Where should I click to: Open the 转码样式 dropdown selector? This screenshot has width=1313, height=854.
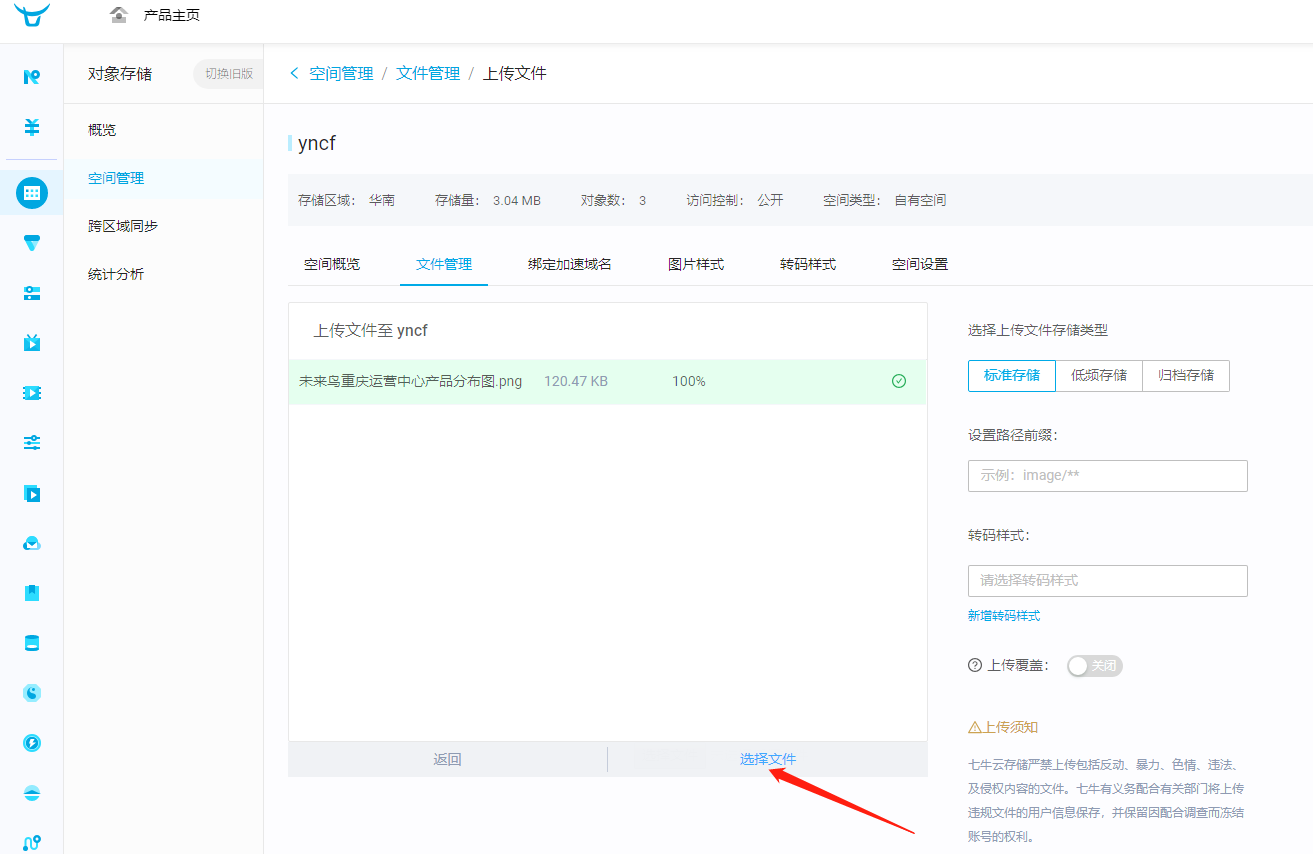pyautogui.click(x=1107, y=581)
